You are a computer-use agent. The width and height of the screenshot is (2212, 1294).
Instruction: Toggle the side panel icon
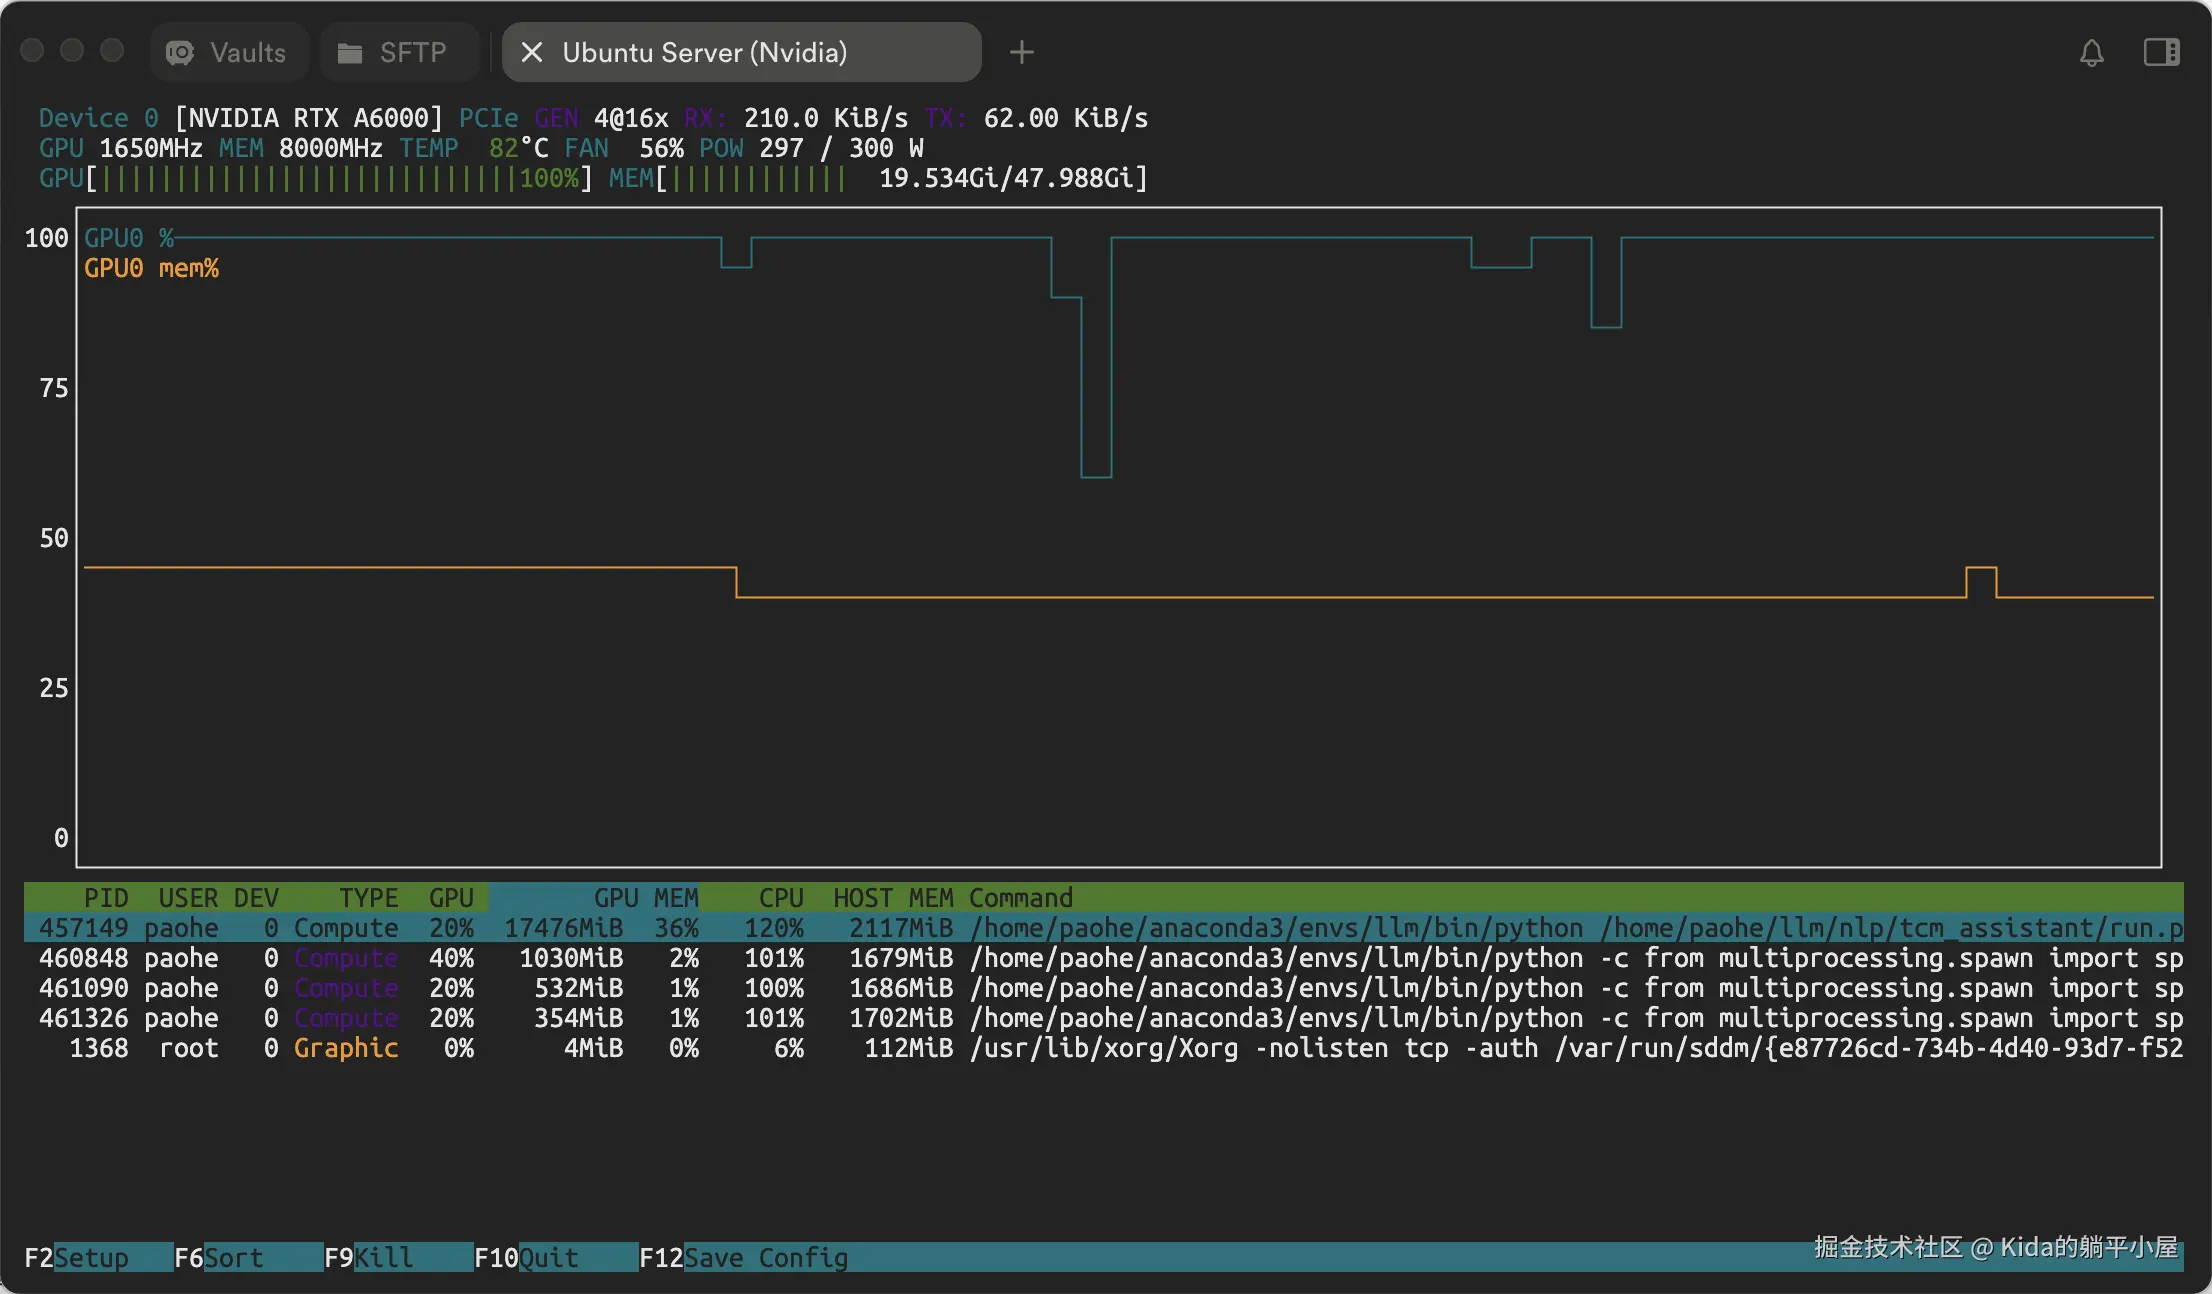pyautogui.click(x=2161, y=53)
